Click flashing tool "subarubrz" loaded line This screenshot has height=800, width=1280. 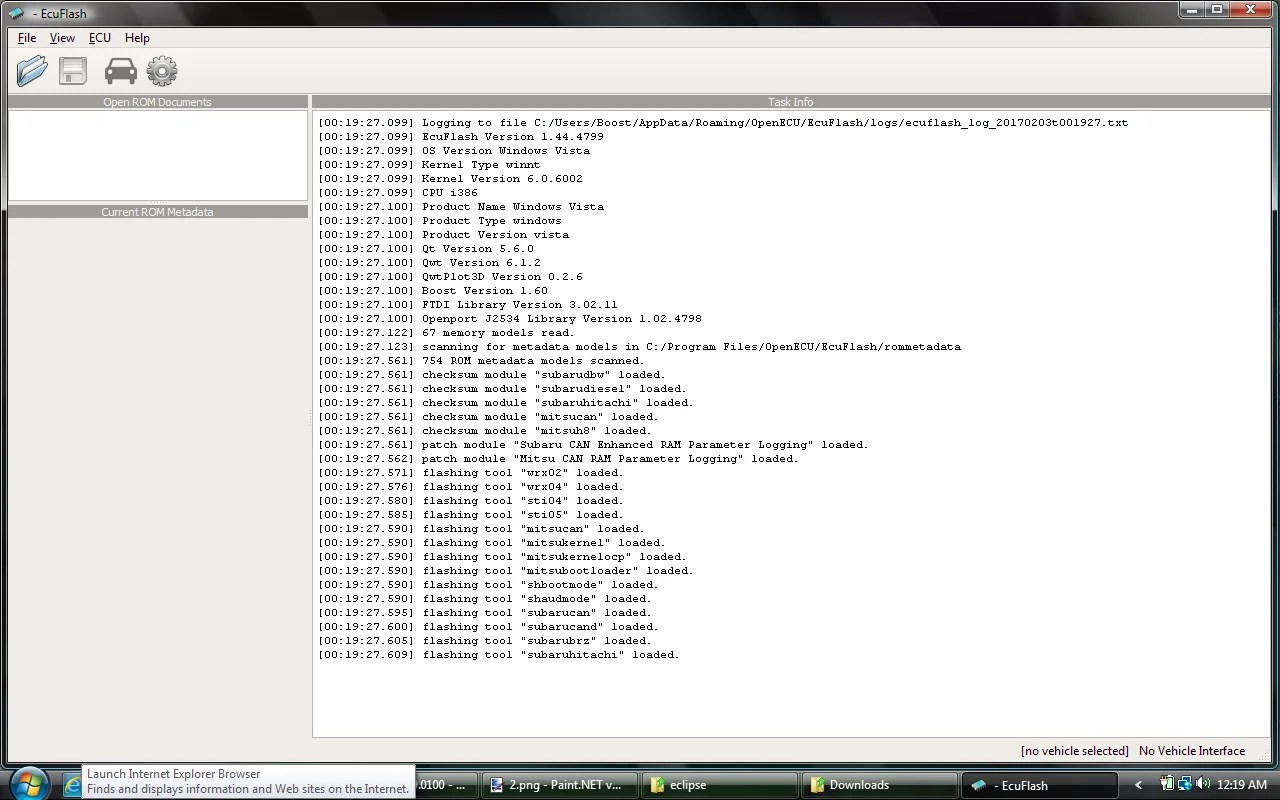click(485, 641)
